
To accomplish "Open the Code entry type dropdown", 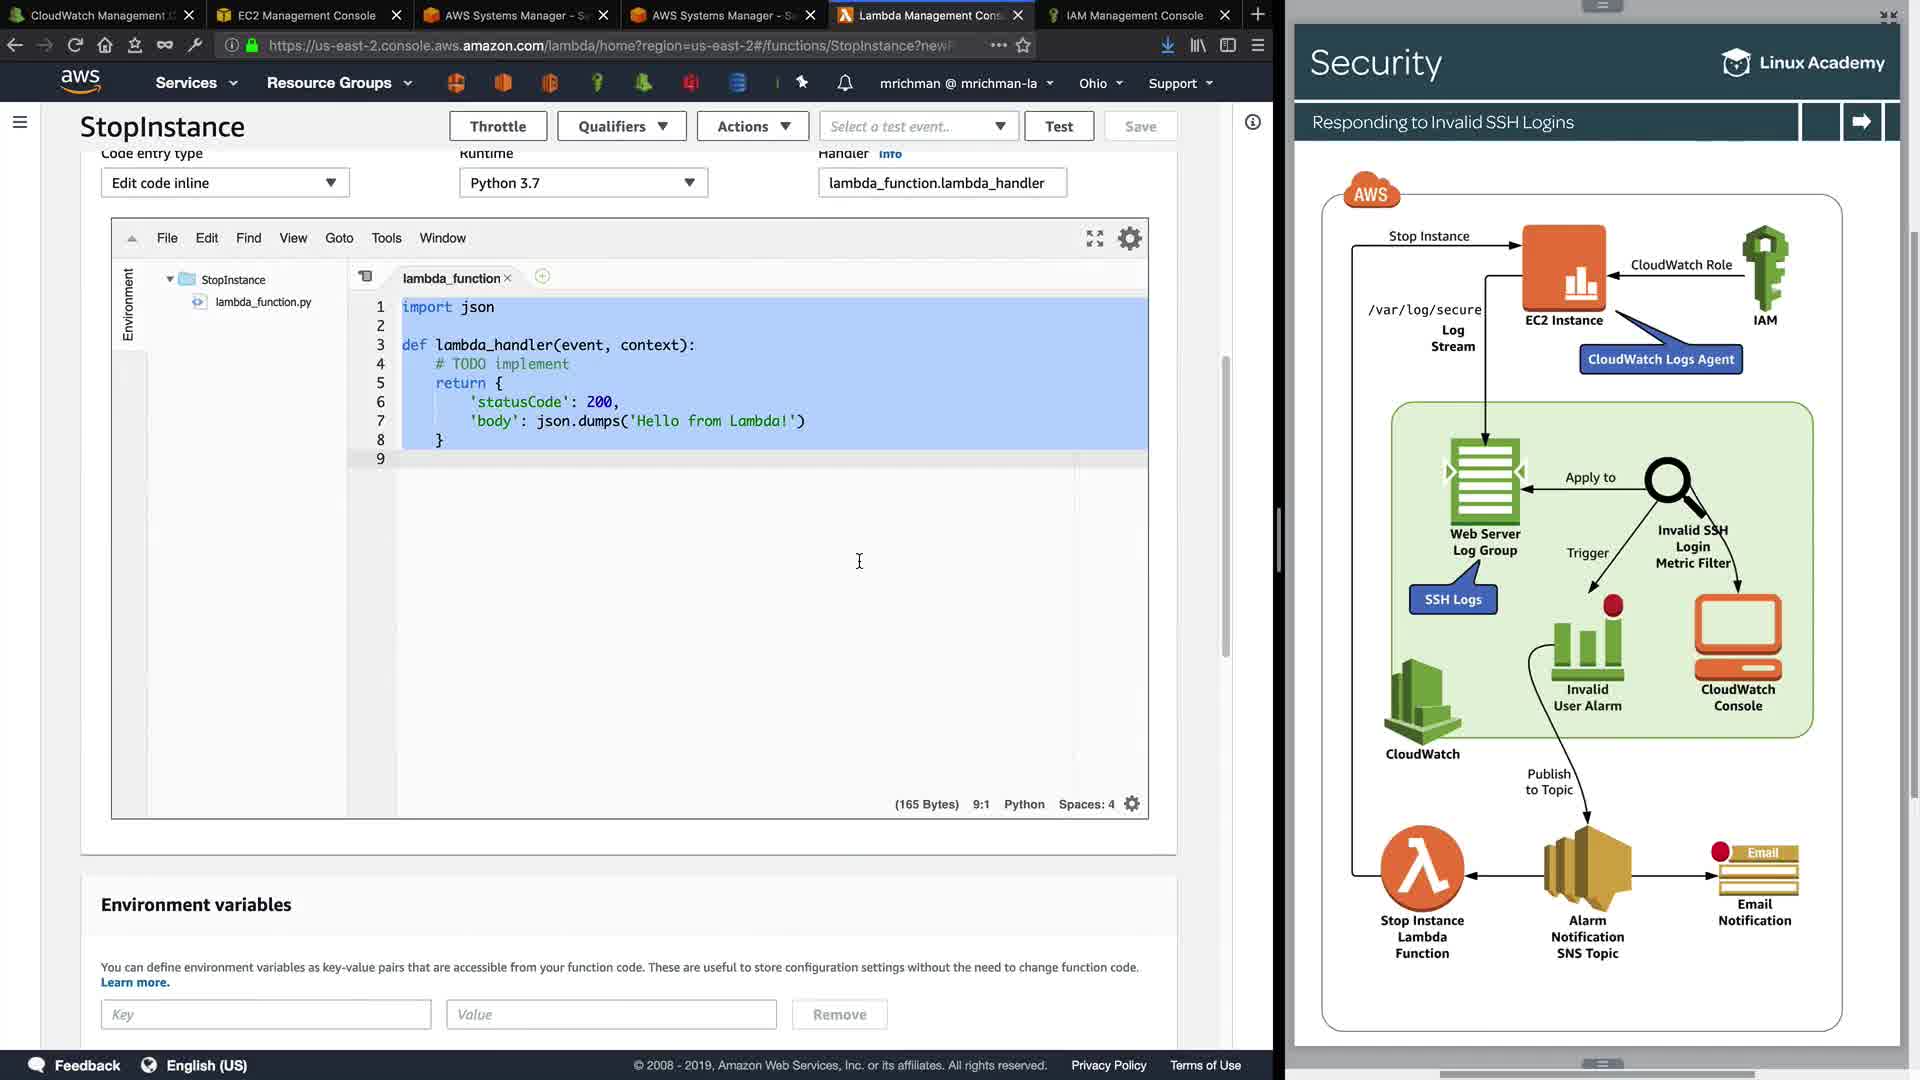I will (x=225, y=183).
